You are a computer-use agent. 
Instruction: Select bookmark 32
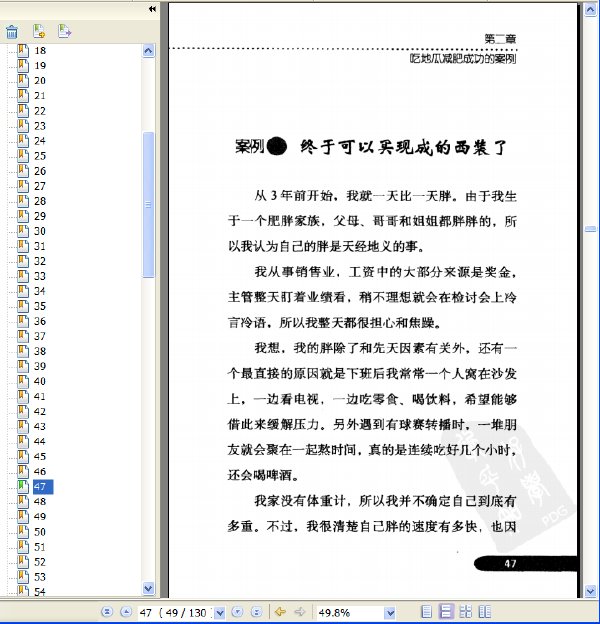coord(40,261)
